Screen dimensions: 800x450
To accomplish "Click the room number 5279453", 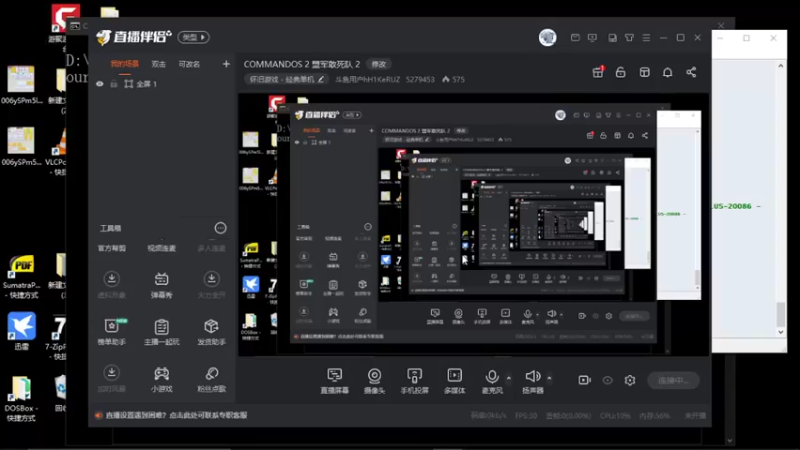I will [x=420, y=80].
